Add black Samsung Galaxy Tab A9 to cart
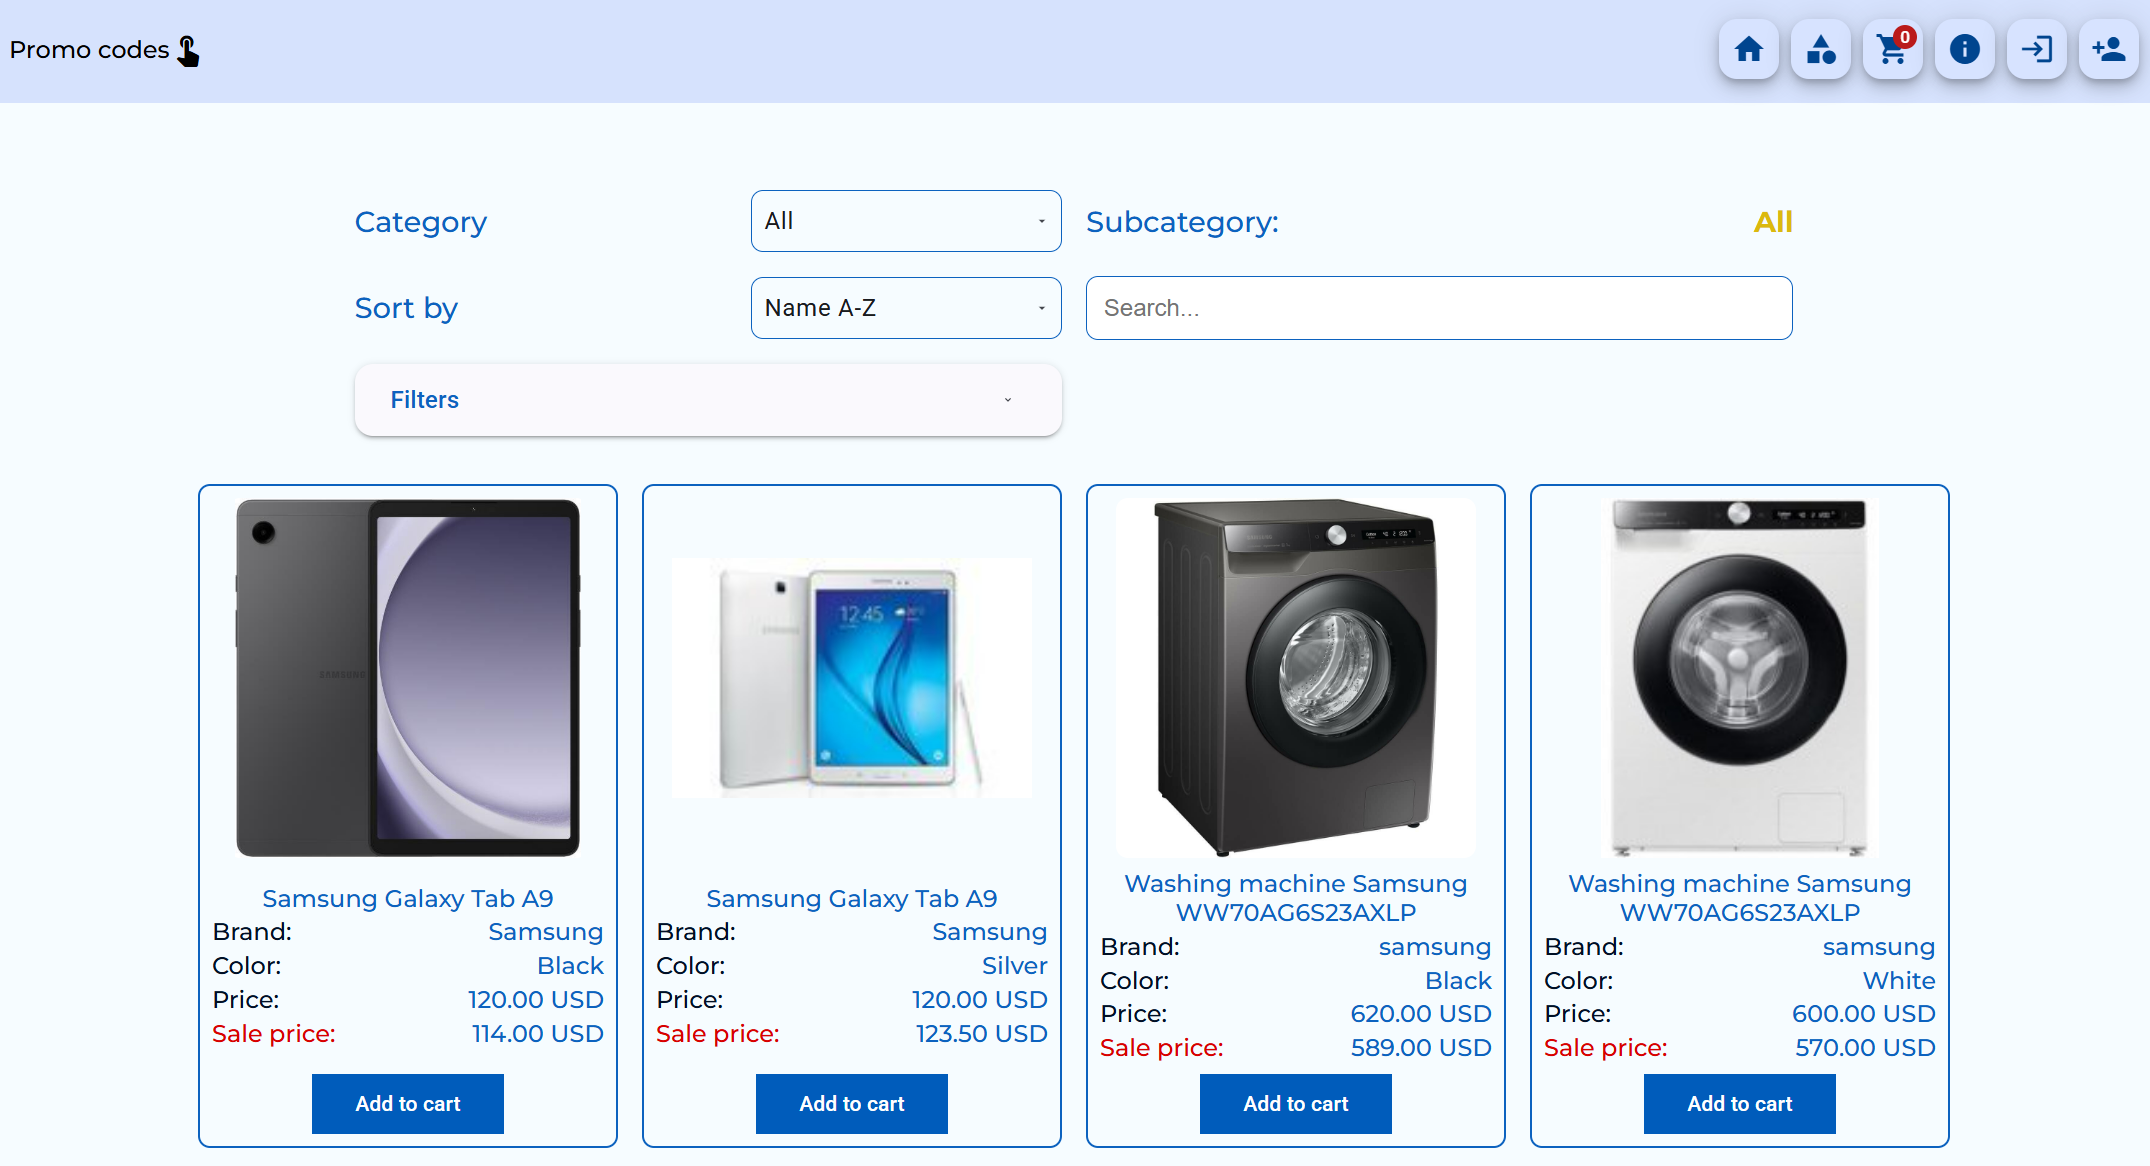The height and width of the screenshot is (1166, 2150). pos(408,1103)
